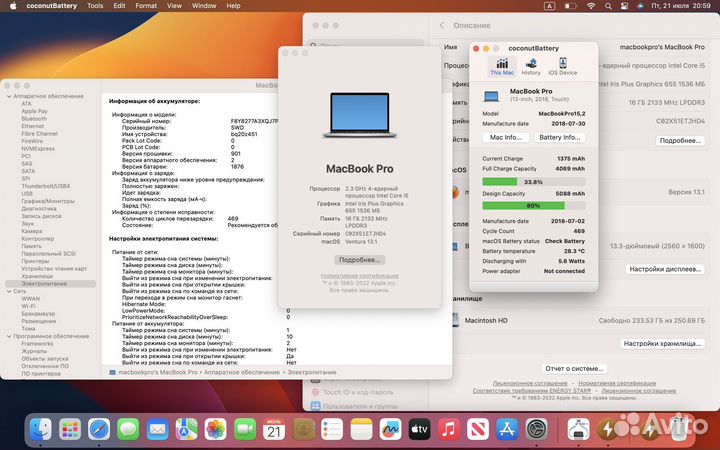
Task: Open the coconutBattery app menu
Action: pyautogui.click(x=51, y=6)
